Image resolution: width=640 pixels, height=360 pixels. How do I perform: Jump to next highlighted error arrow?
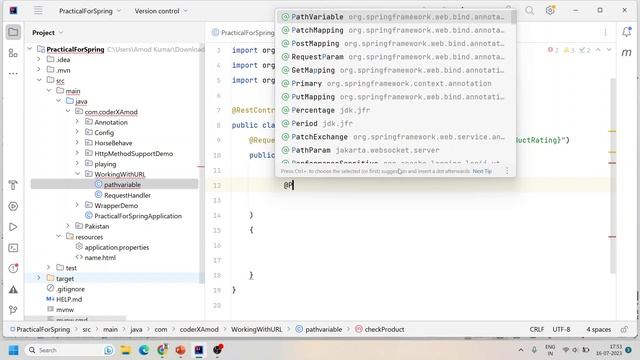[x=609, y=50]
